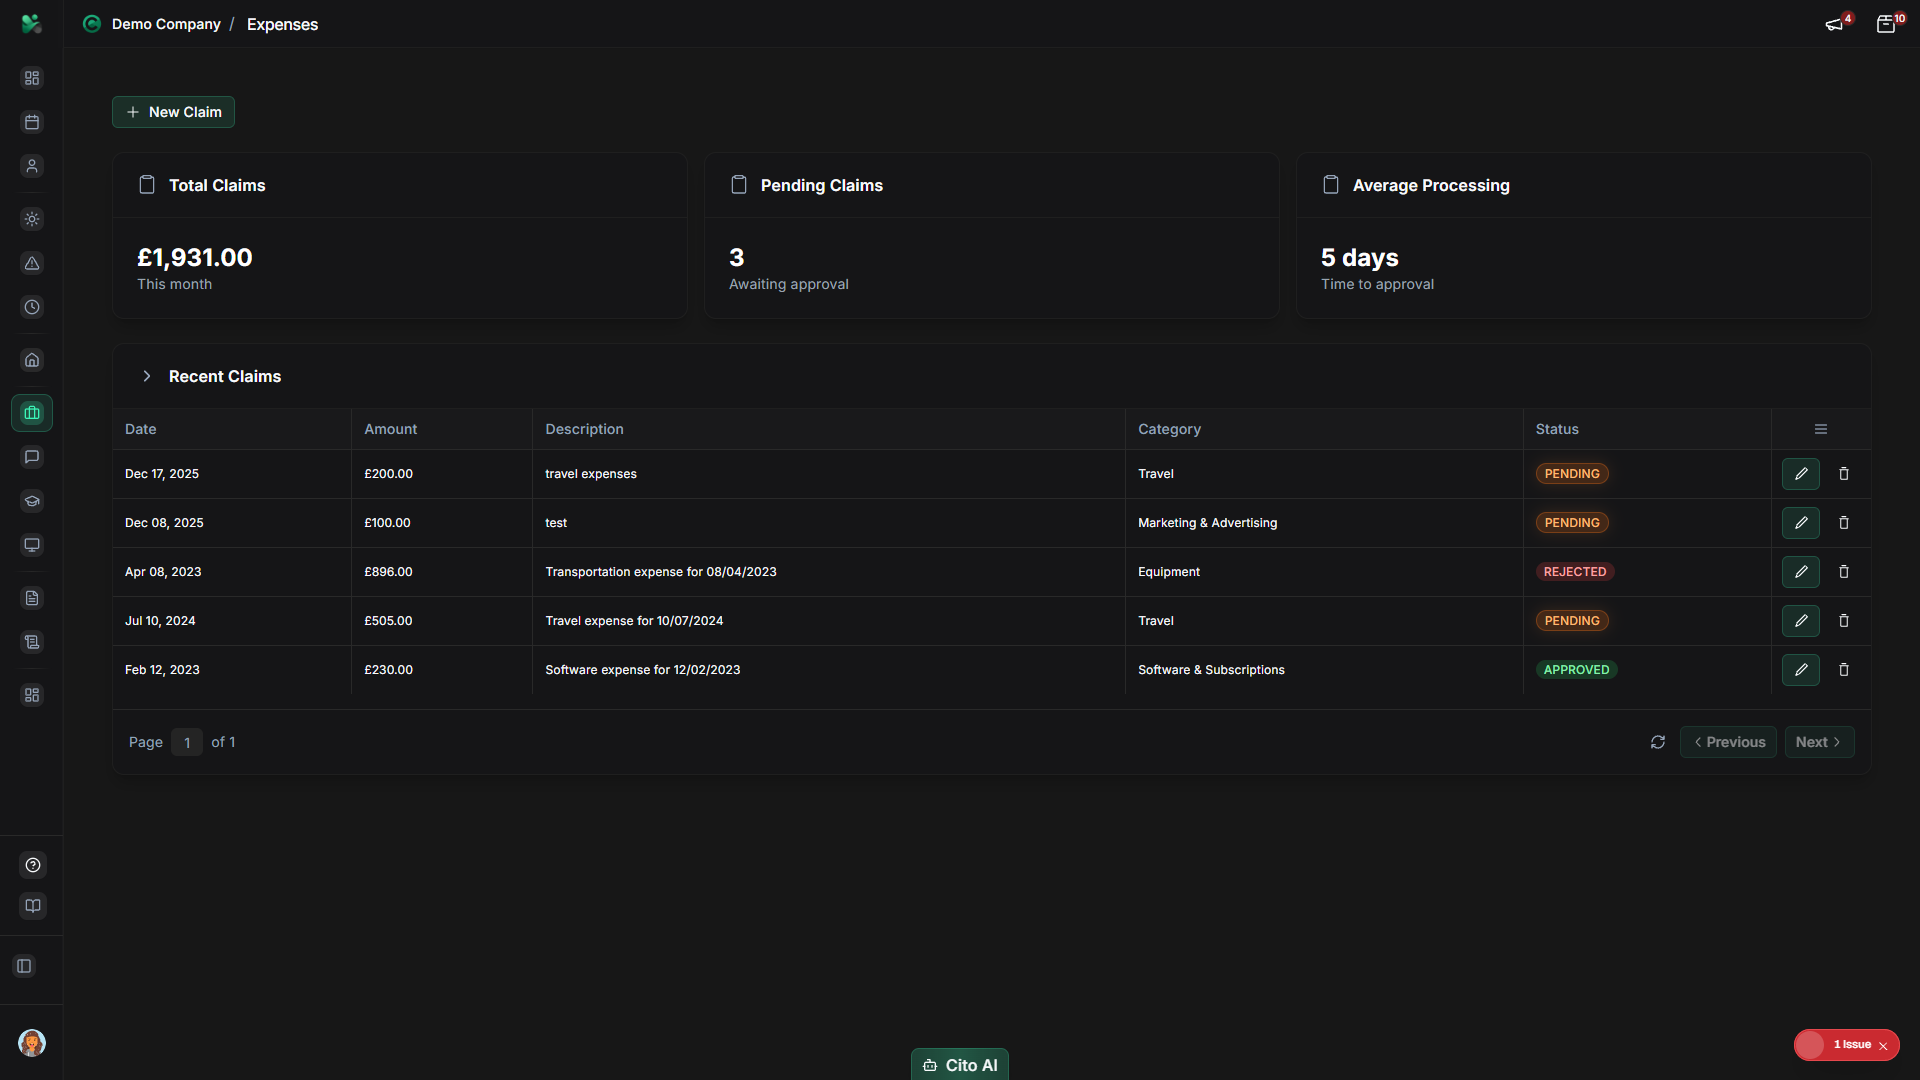The width and height of the screenshot is (1920, 1080).
Task: Open the column options menu in the claims table
Action: click(1820, 428)
